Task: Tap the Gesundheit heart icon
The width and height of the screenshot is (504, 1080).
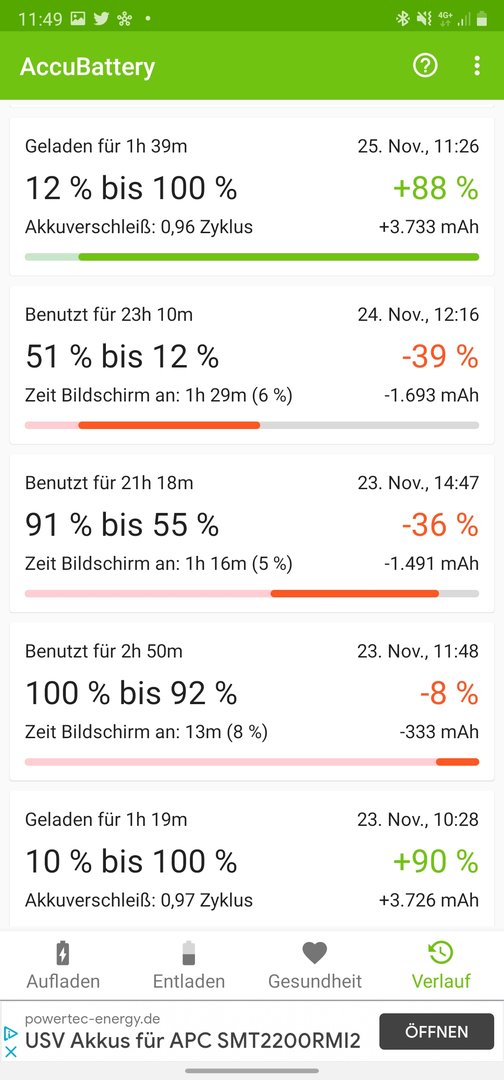Action: point(315,953)
